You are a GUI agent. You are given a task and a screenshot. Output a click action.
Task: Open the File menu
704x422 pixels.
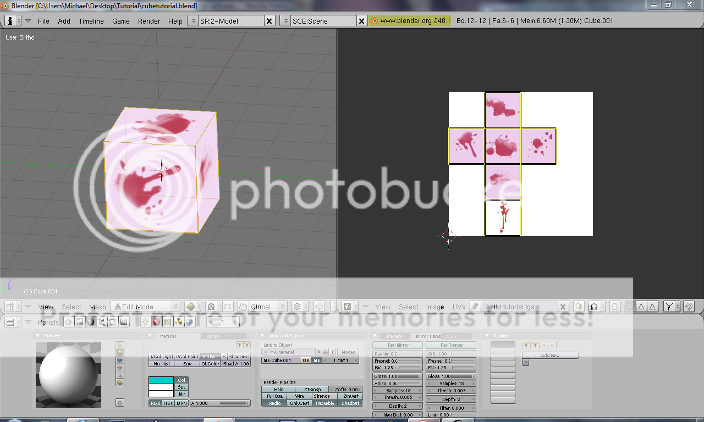pos(44,21)
